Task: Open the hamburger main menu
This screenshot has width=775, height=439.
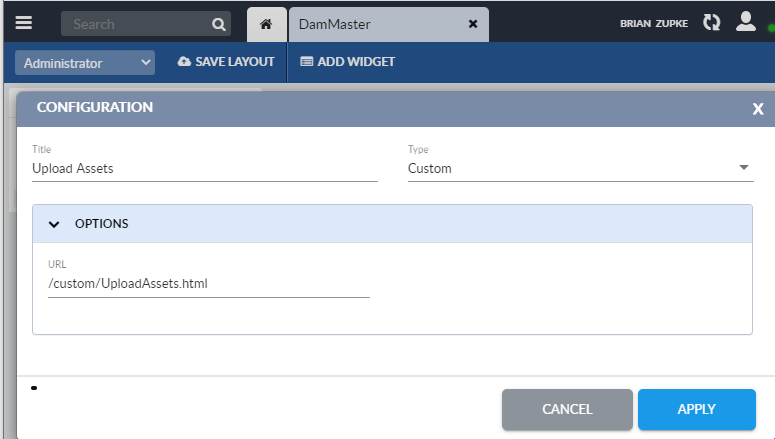Action: coord(24,23)
